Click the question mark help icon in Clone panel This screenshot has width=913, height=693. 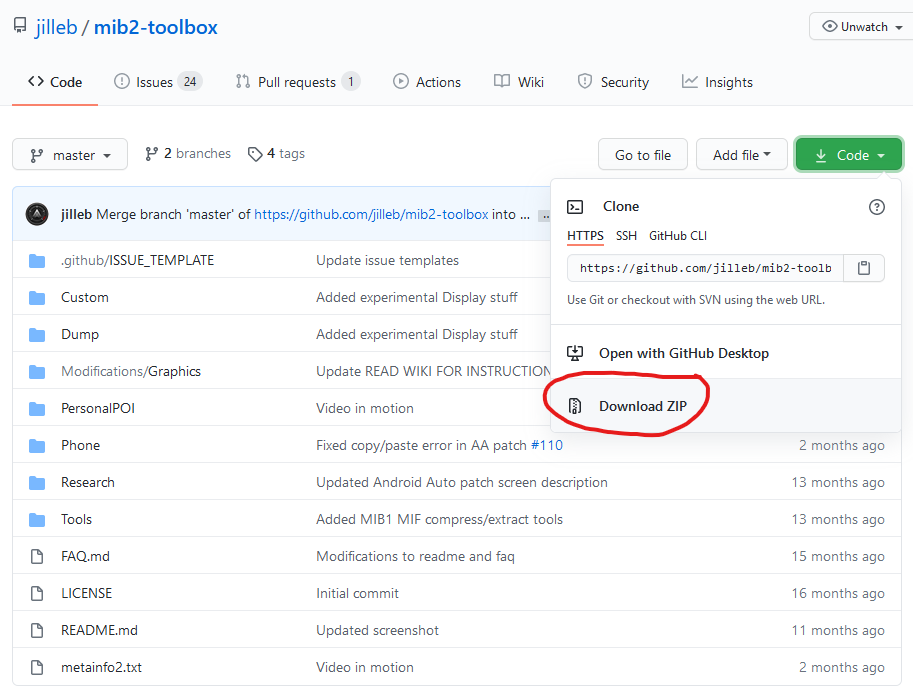(x=877, y=207)
